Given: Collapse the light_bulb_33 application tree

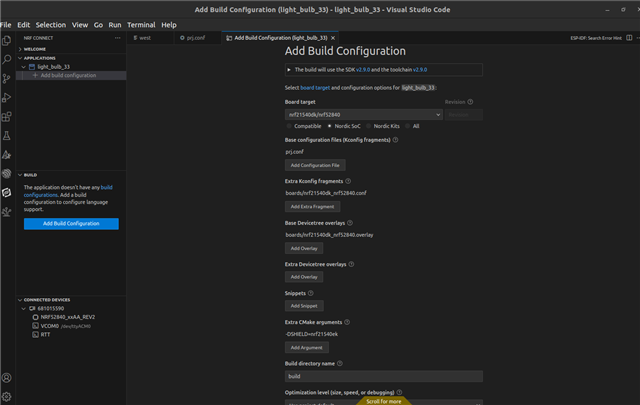Looking at the screenshot, I should pos(24,67).
